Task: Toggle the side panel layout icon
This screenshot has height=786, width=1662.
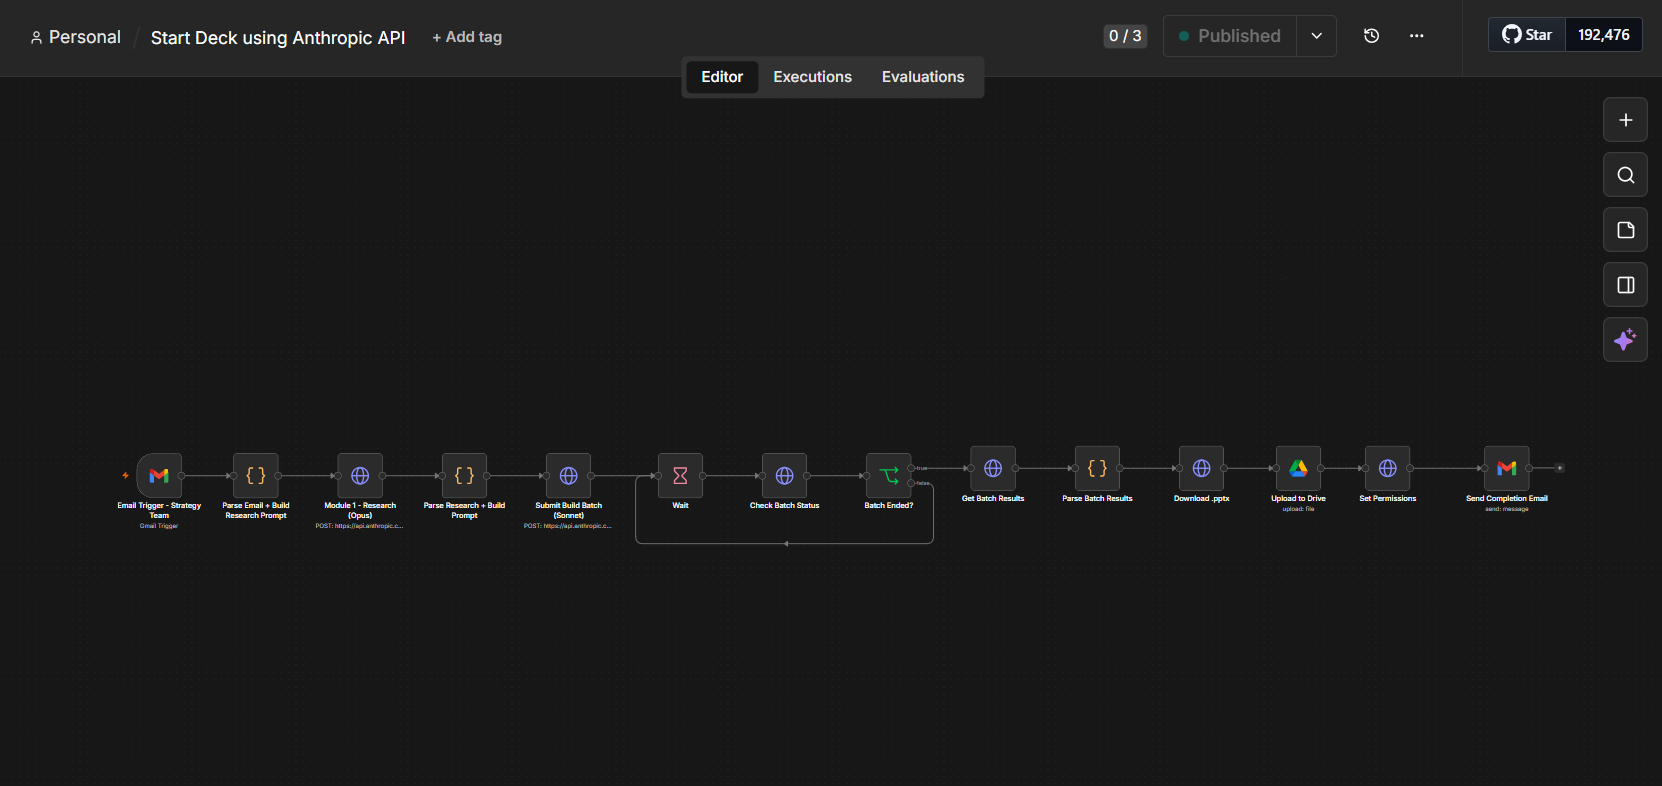Action: point(1626,285)
